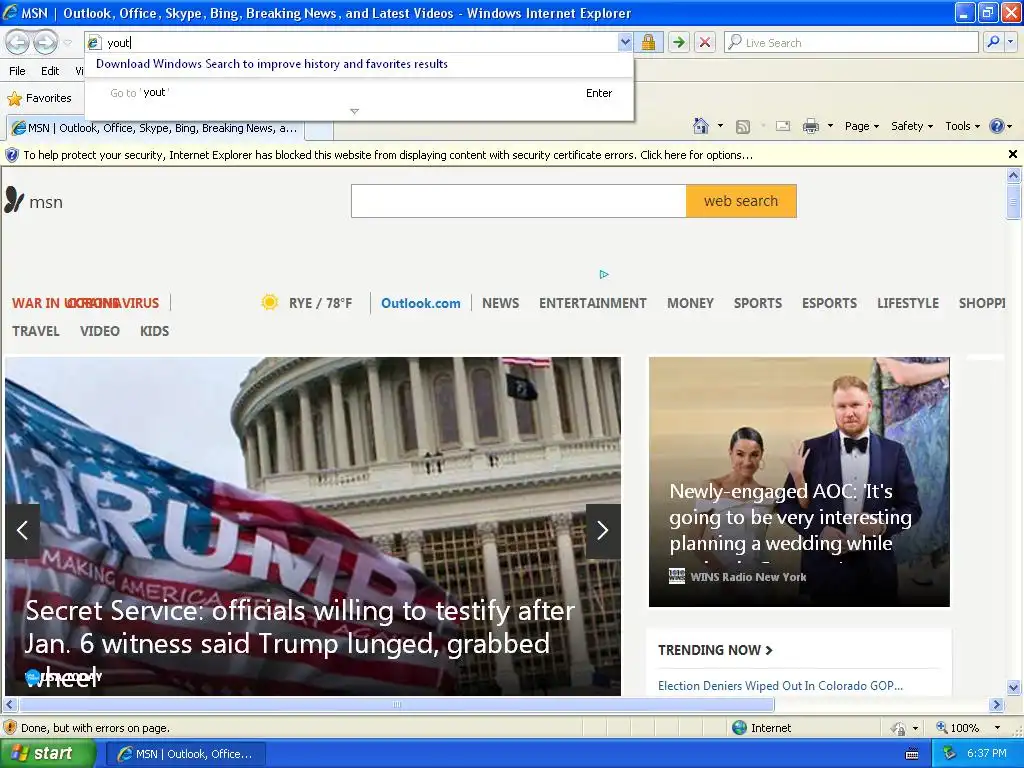Open the Newly-engaged AOC story thumbnail
This screenshot has width=1024, height=768.
coord(799,482)
